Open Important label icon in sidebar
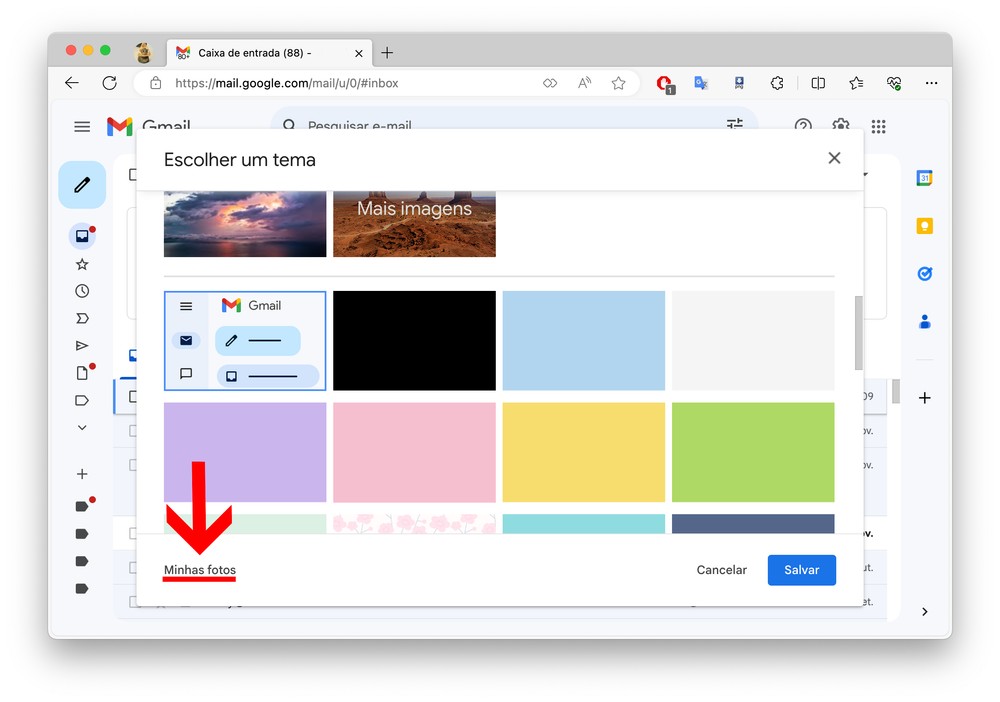Screen dimensions: 1000x702 (82, 318)
